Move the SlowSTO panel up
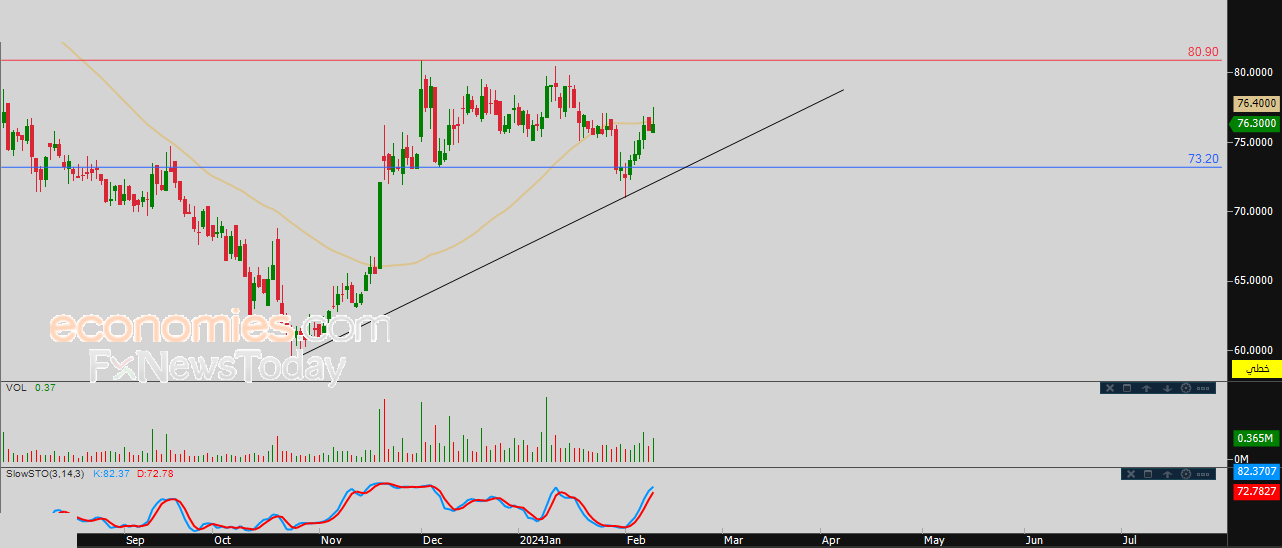Viewport: 1282px width, 548px height. click(x=1167, y=474)
